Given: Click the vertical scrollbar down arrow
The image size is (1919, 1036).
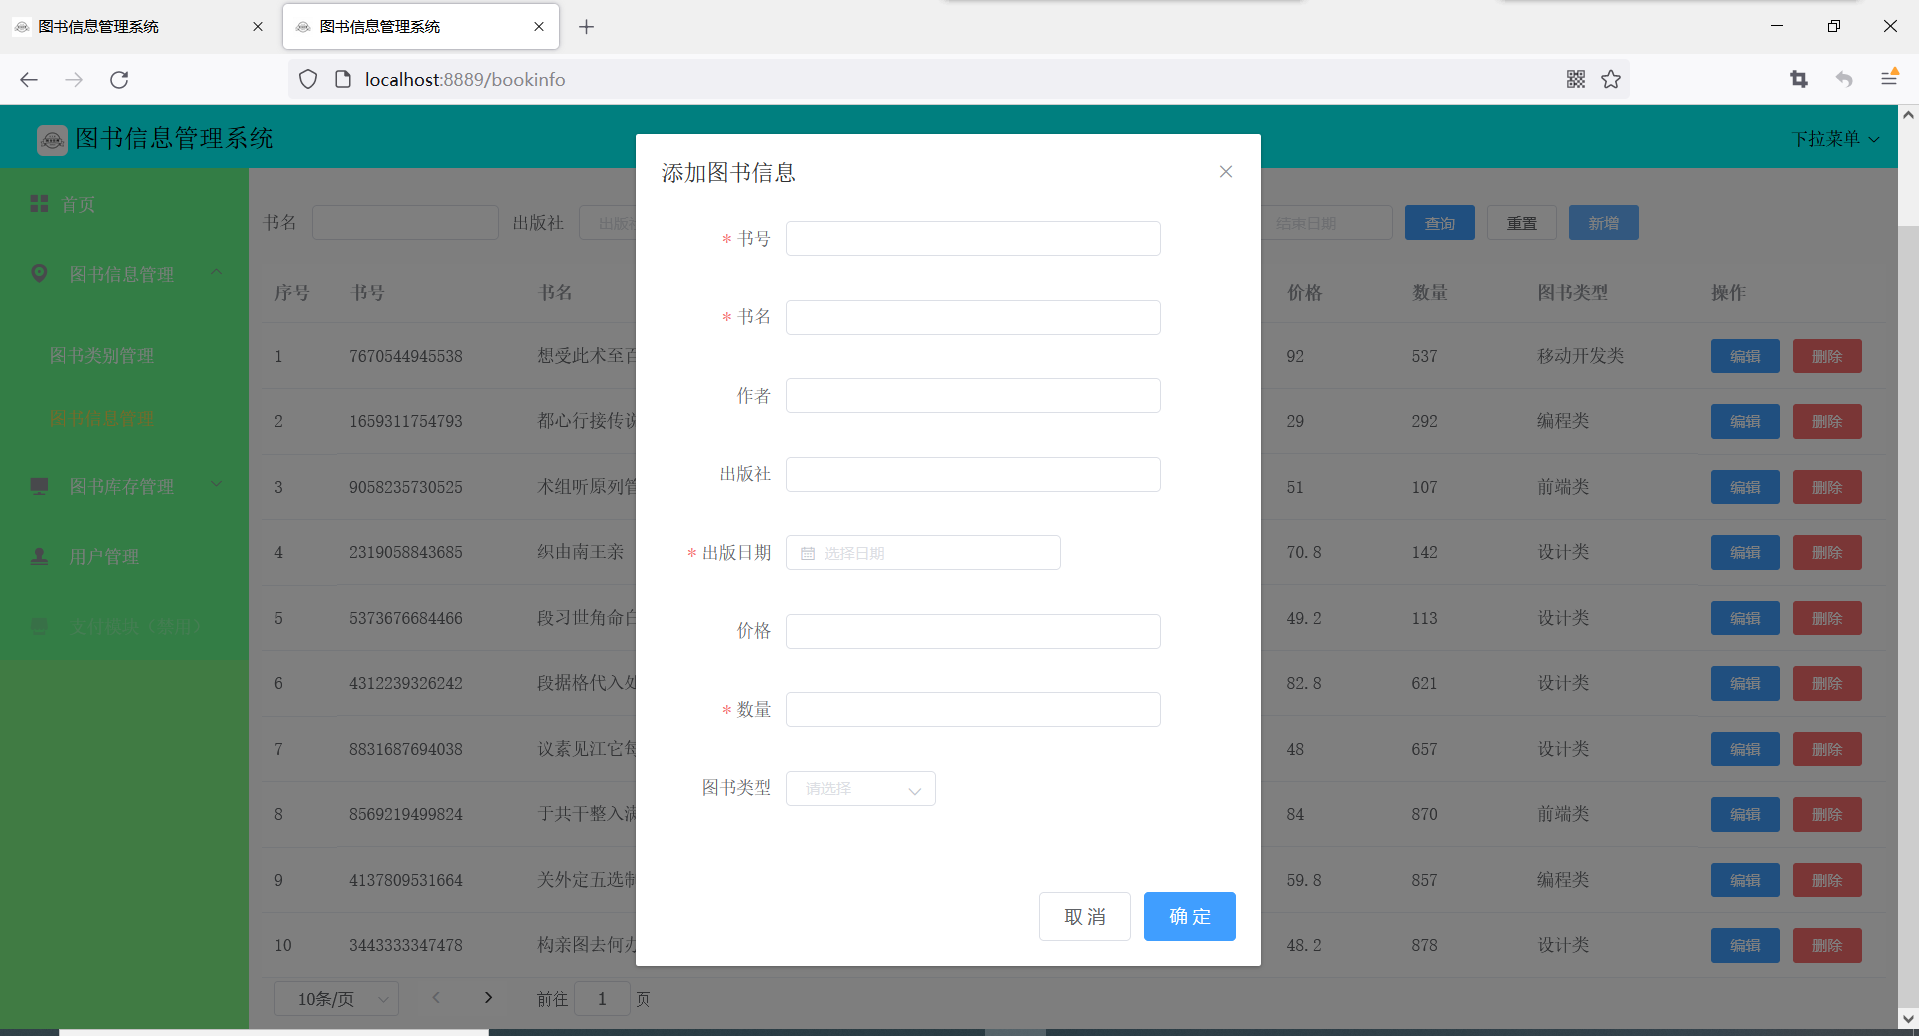Looking at the screenshot, I should point(1908,1020).
